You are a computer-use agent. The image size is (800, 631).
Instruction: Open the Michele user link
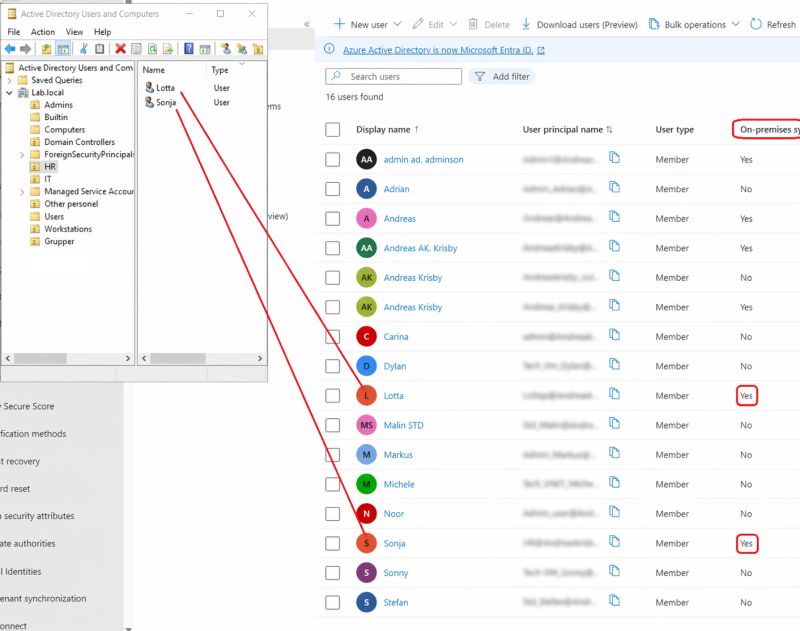[x=399, y=485]
